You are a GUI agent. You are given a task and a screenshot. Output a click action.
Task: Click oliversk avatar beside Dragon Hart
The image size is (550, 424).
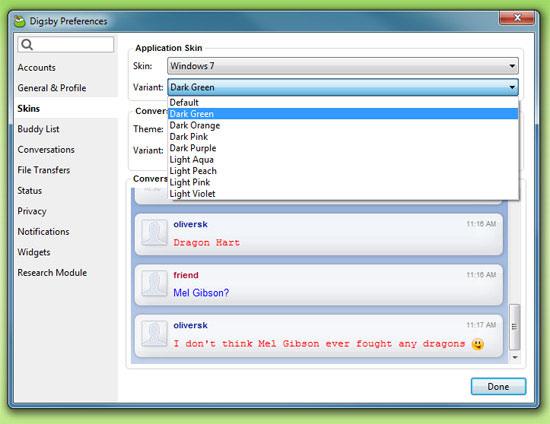tap(154, 233)
